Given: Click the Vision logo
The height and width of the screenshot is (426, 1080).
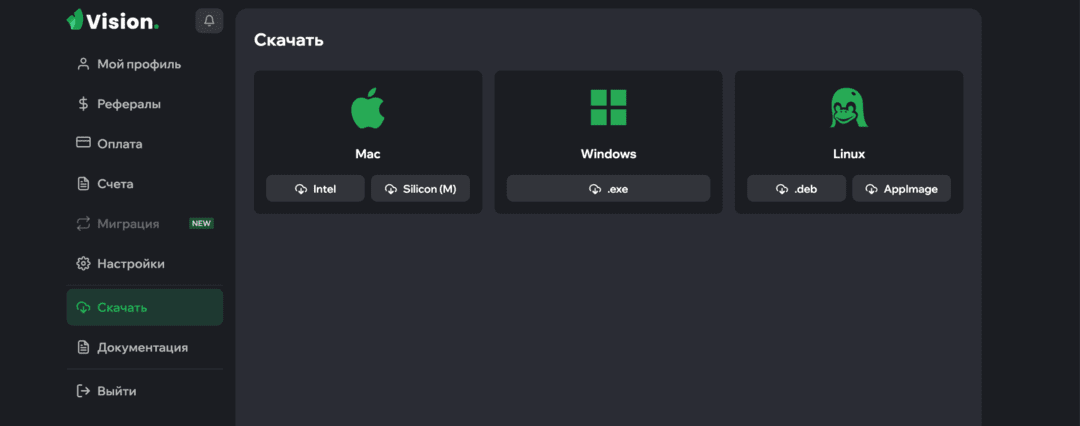Looking at the screenshot, I should [113, 20].
